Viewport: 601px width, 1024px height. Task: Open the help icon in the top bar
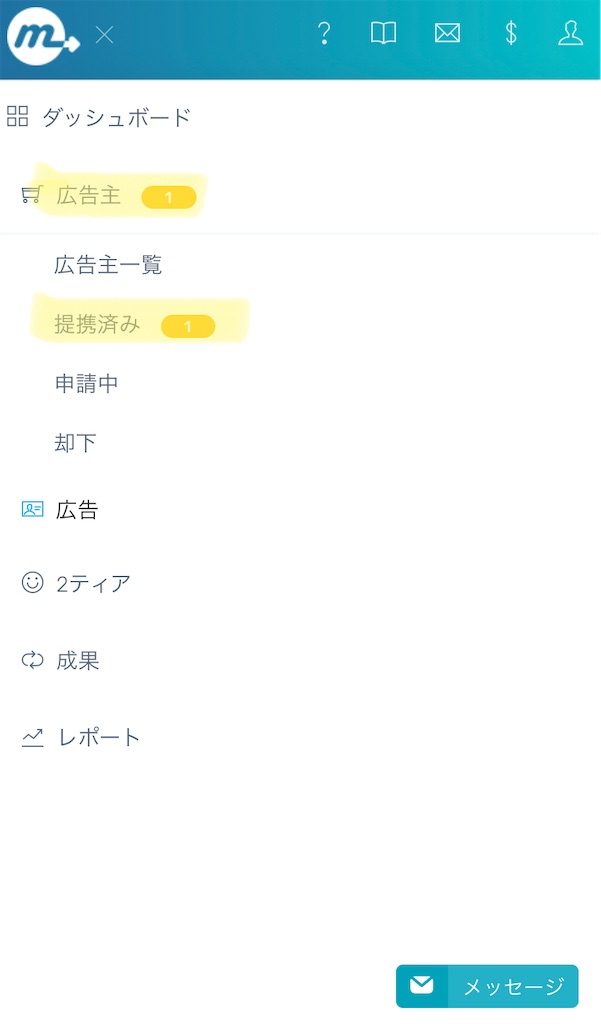point(324,33)
